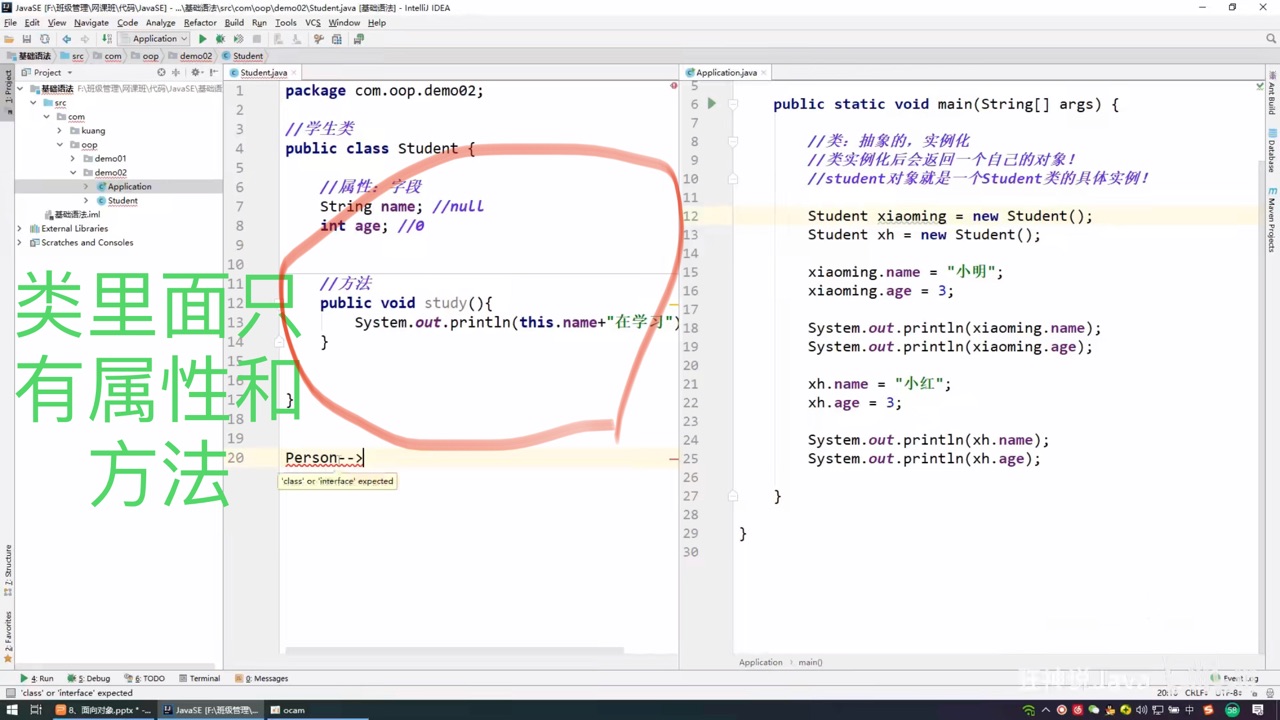Expand the External Libraries node

point(20,229)
